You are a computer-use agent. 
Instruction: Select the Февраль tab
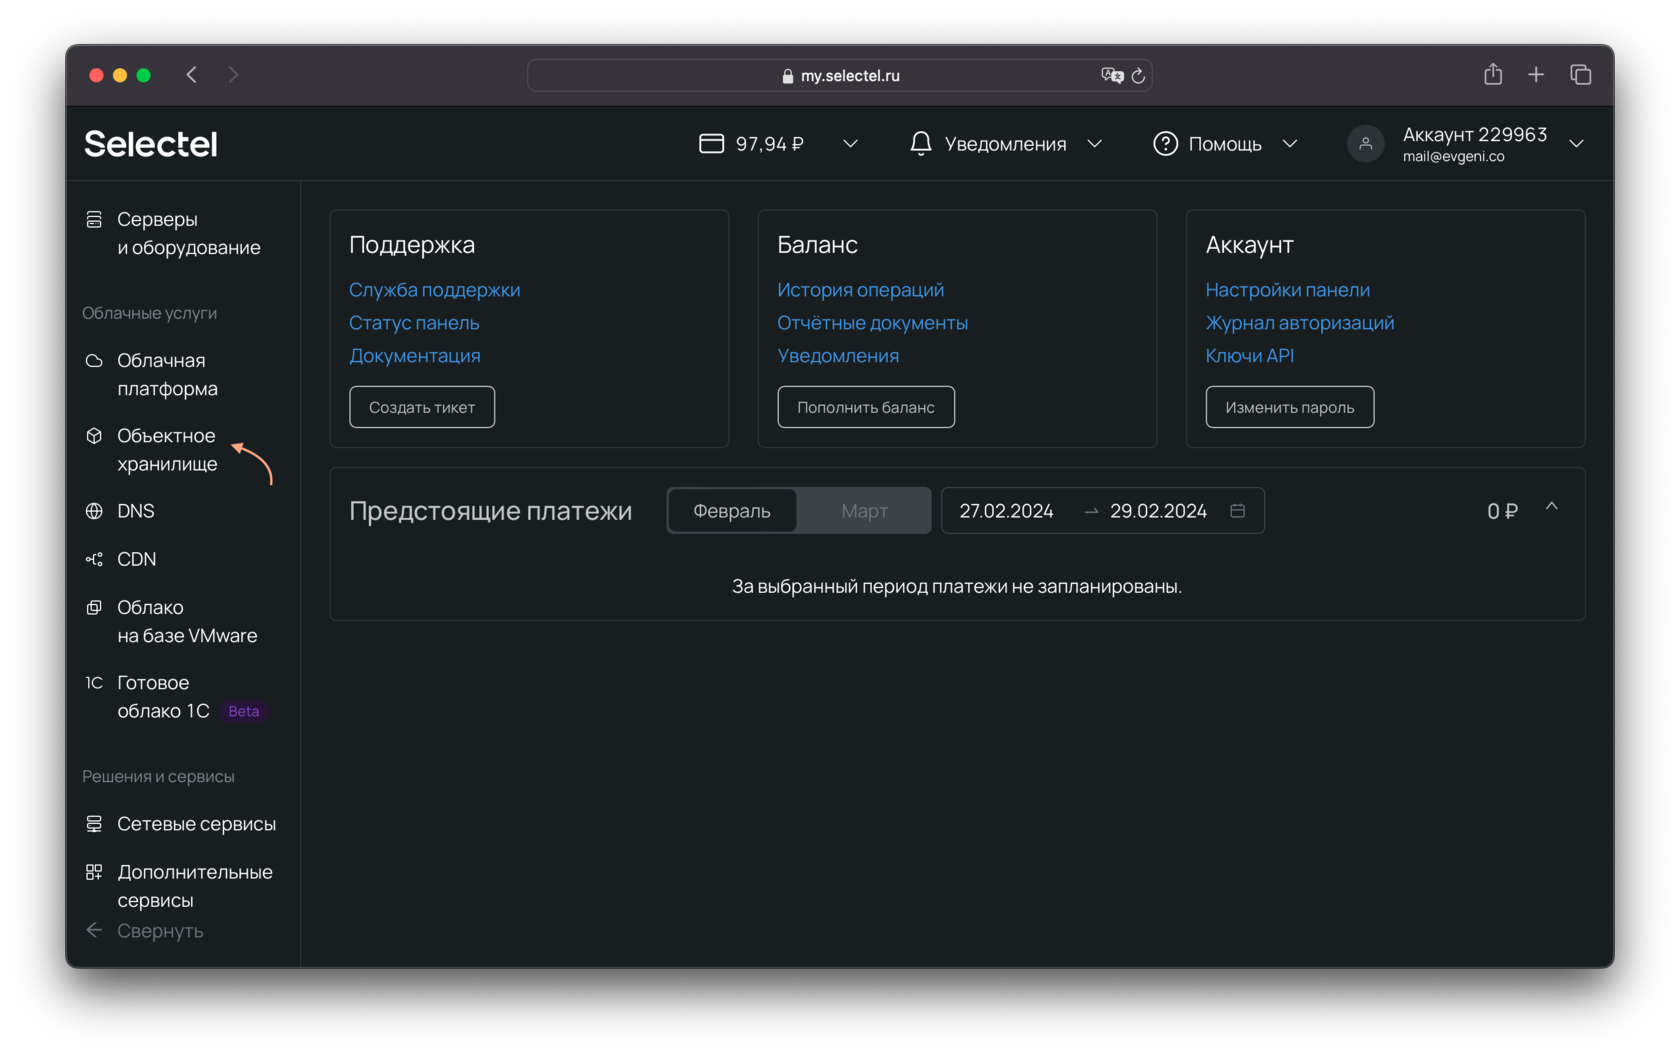(x=732, y=511)
